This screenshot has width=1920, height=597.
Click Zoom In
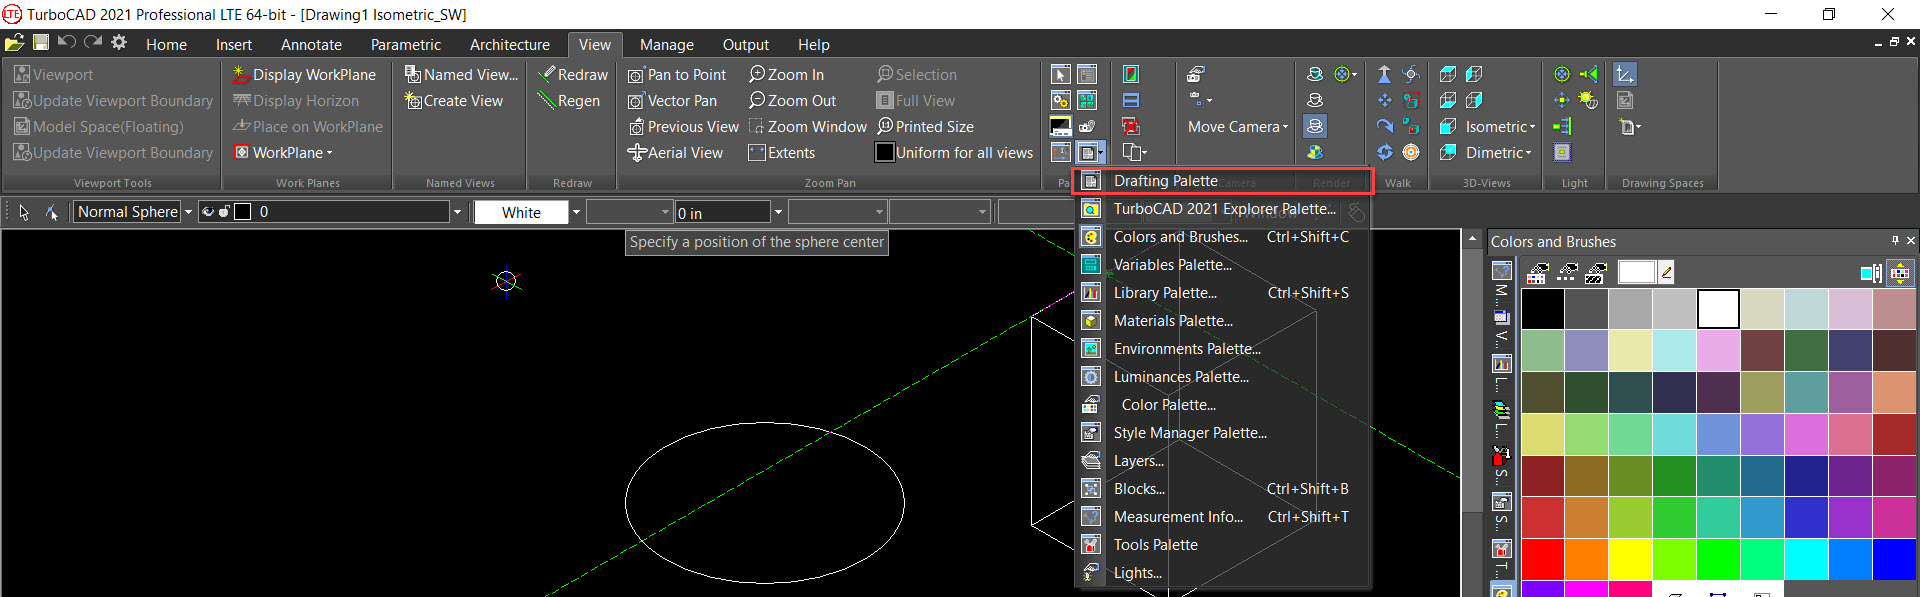click(786, 74)
